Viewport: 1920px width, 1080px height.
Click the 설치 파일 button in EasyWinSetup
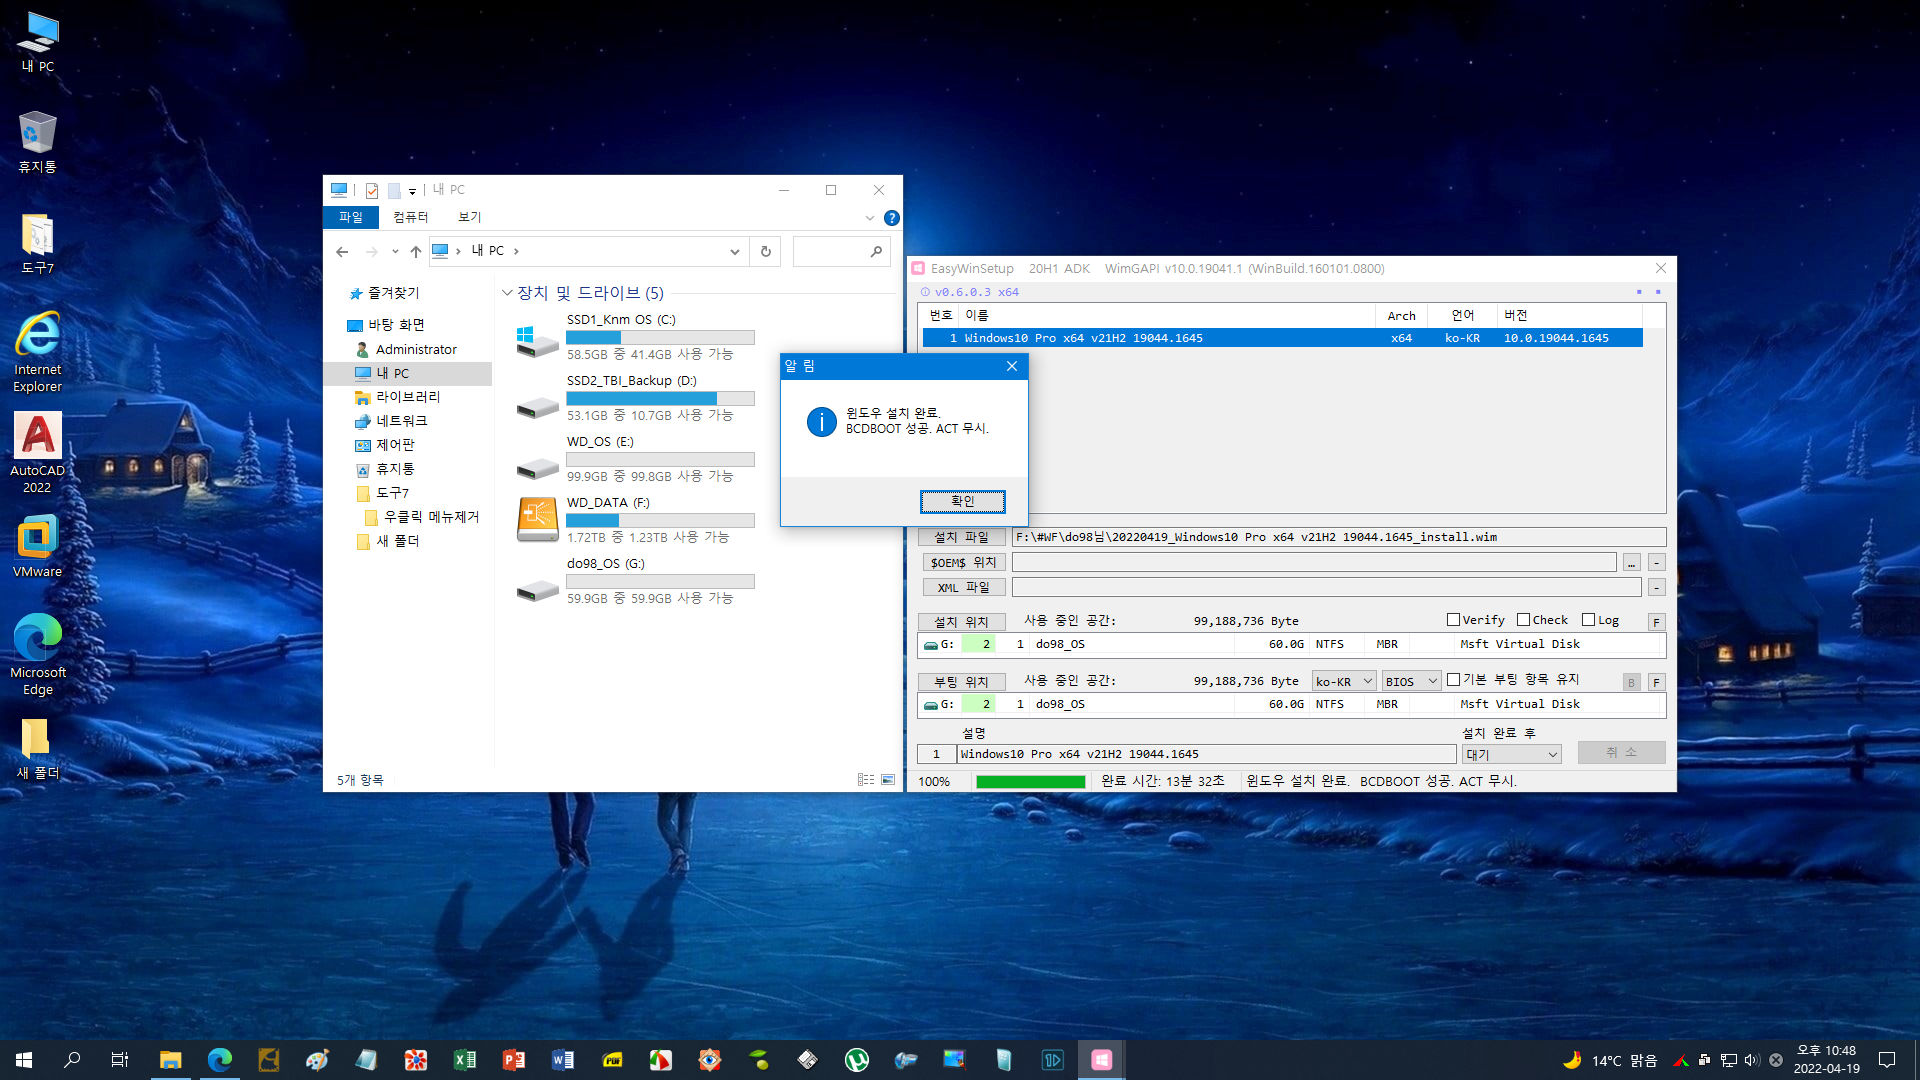click(961, 537)
